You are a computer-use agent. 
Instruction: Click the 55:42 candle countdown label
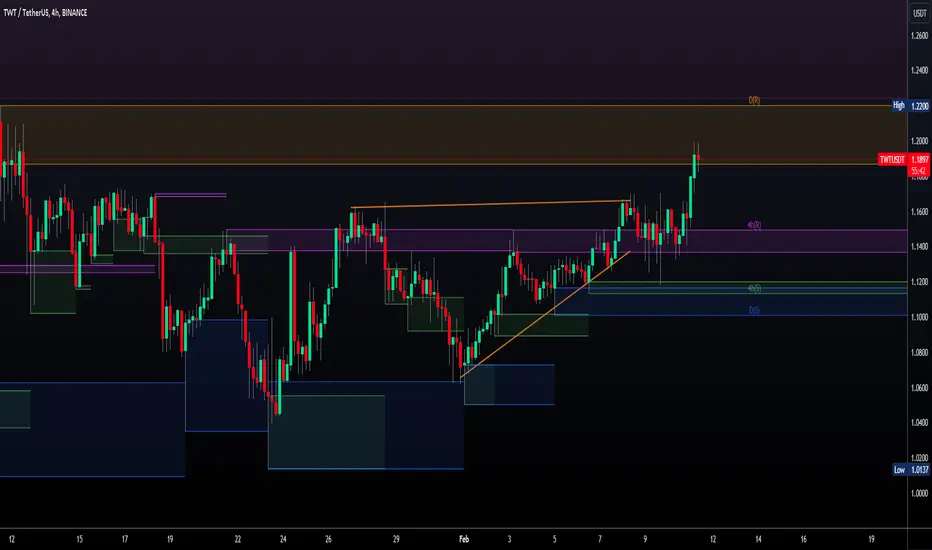(x=918, y=171)
